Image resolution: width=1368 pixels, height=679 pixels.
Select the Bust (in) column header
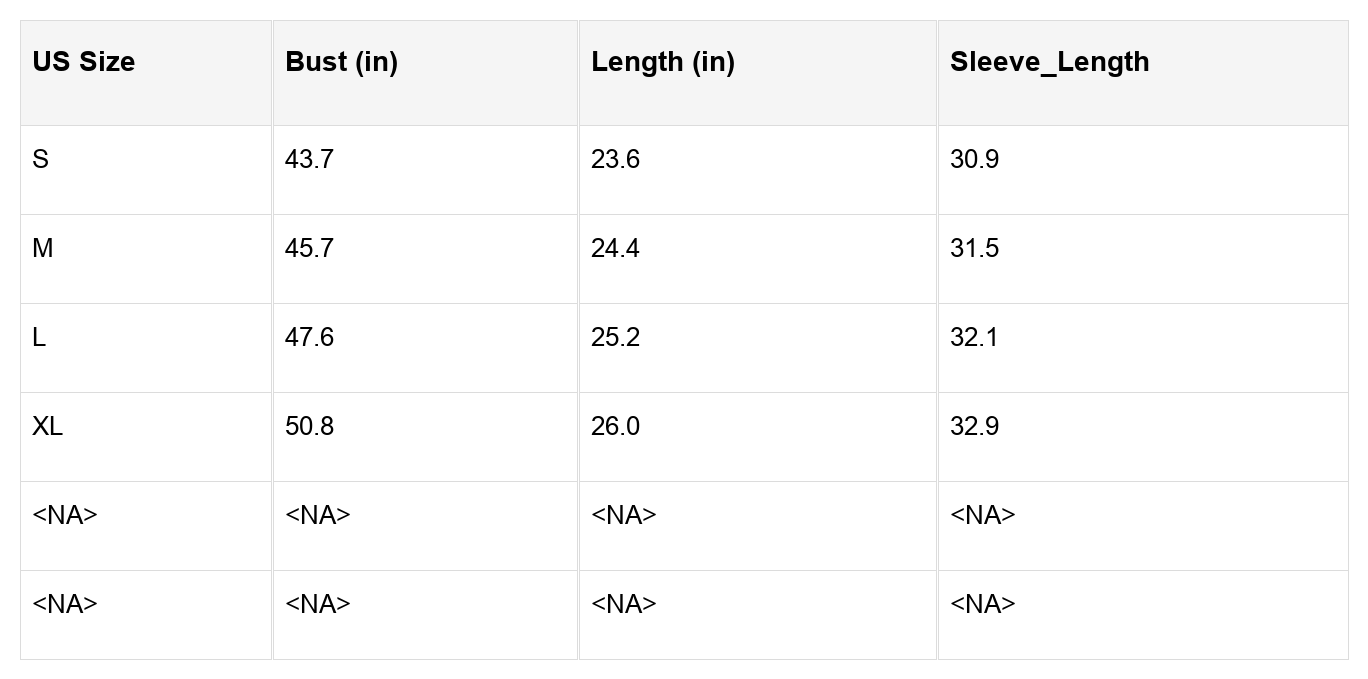click(x=341, y=62)
